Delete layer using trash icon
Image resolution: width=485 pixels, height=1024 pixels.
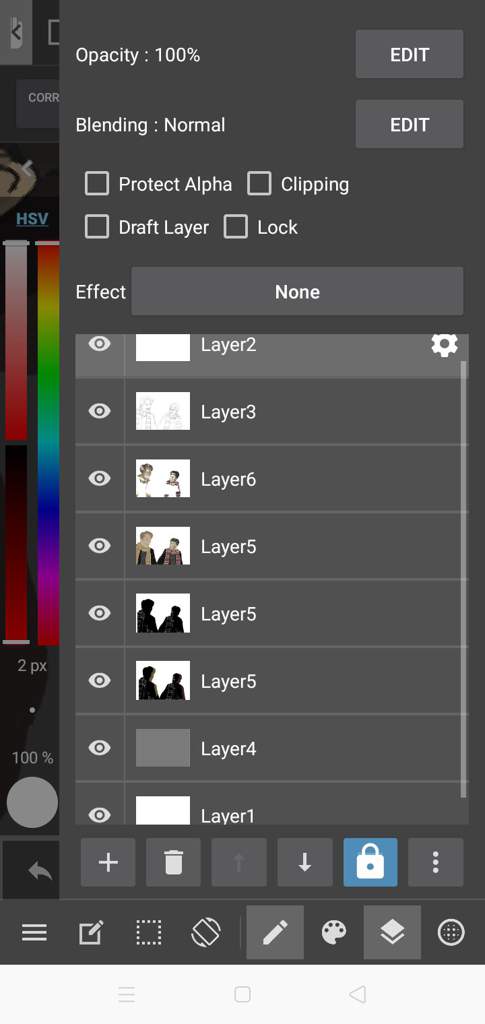coord(173,862)
